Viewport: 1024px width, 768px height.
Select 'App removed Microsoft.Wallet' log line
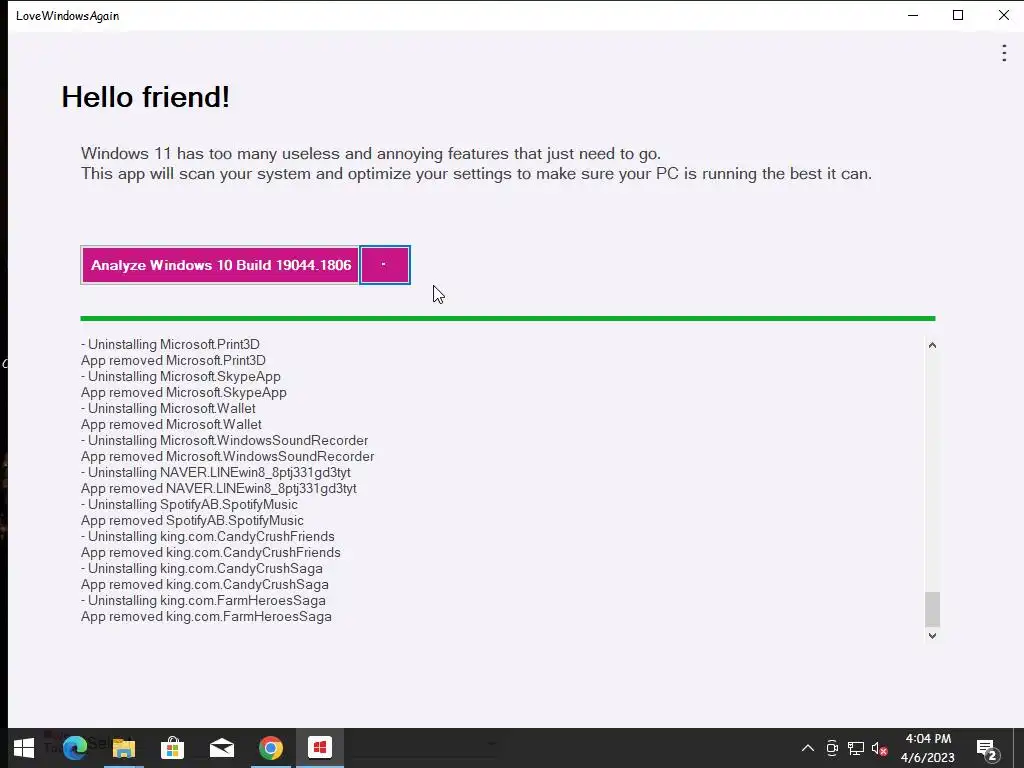[x=171, y=424]
